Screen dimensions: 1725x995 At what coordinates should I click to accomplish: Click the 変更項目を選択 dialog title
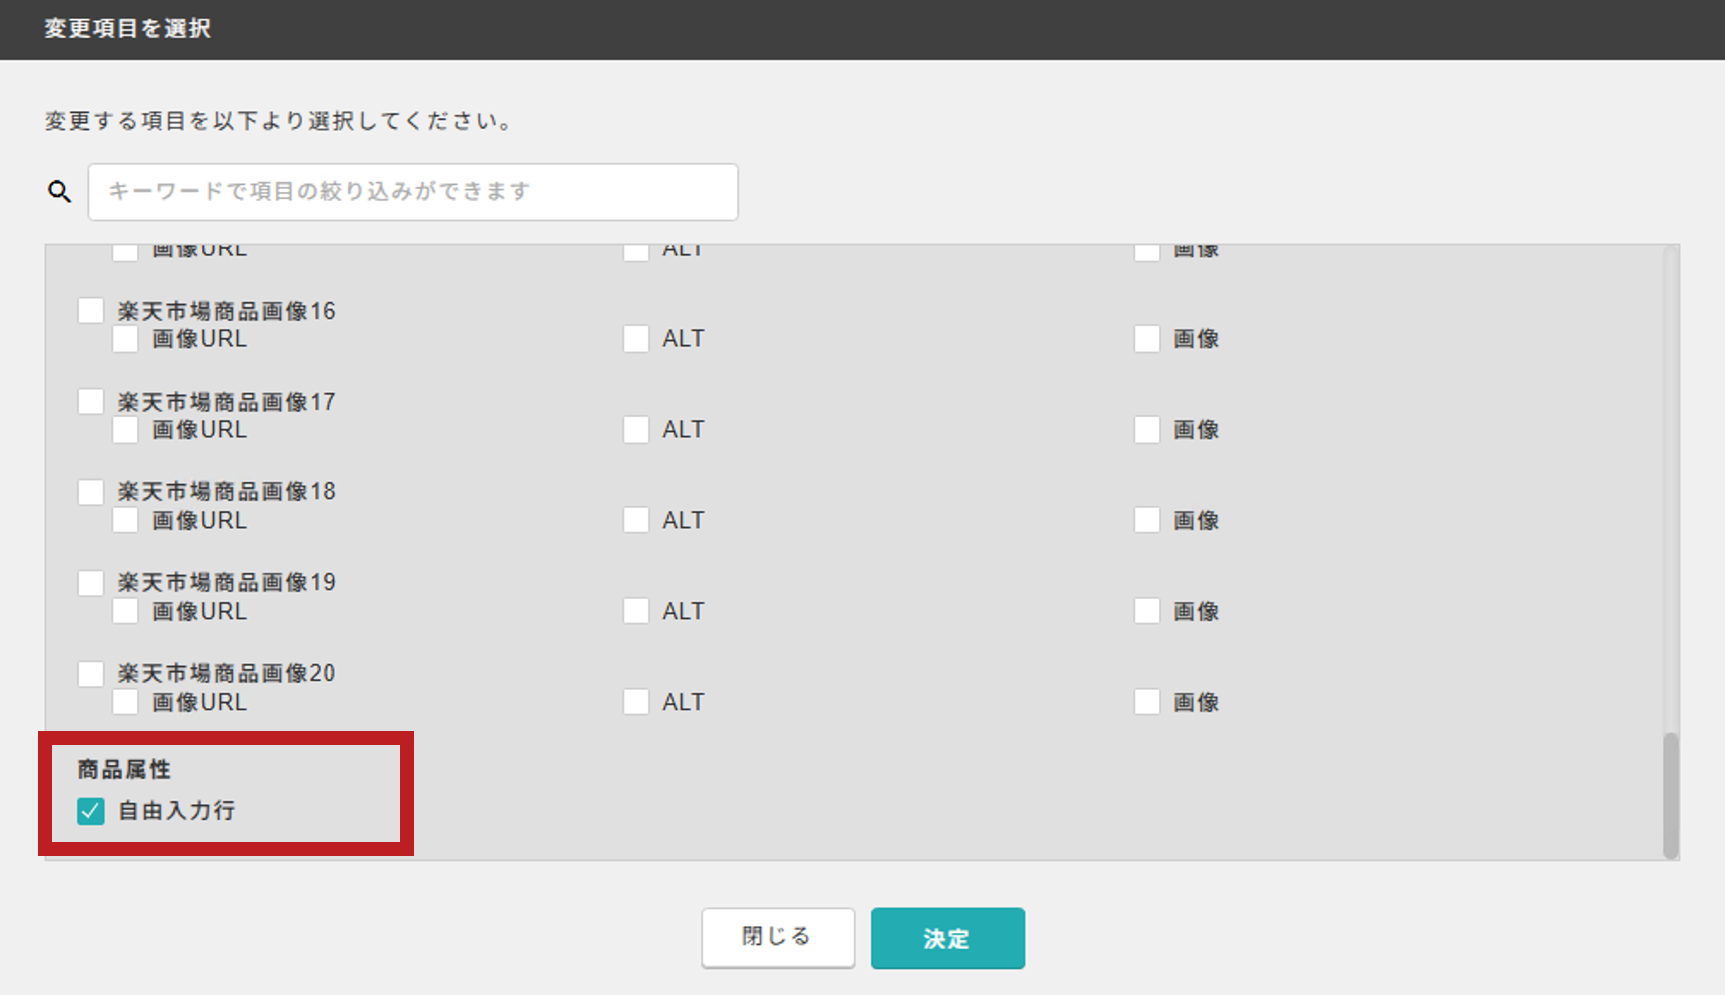(x=128, y=28)
